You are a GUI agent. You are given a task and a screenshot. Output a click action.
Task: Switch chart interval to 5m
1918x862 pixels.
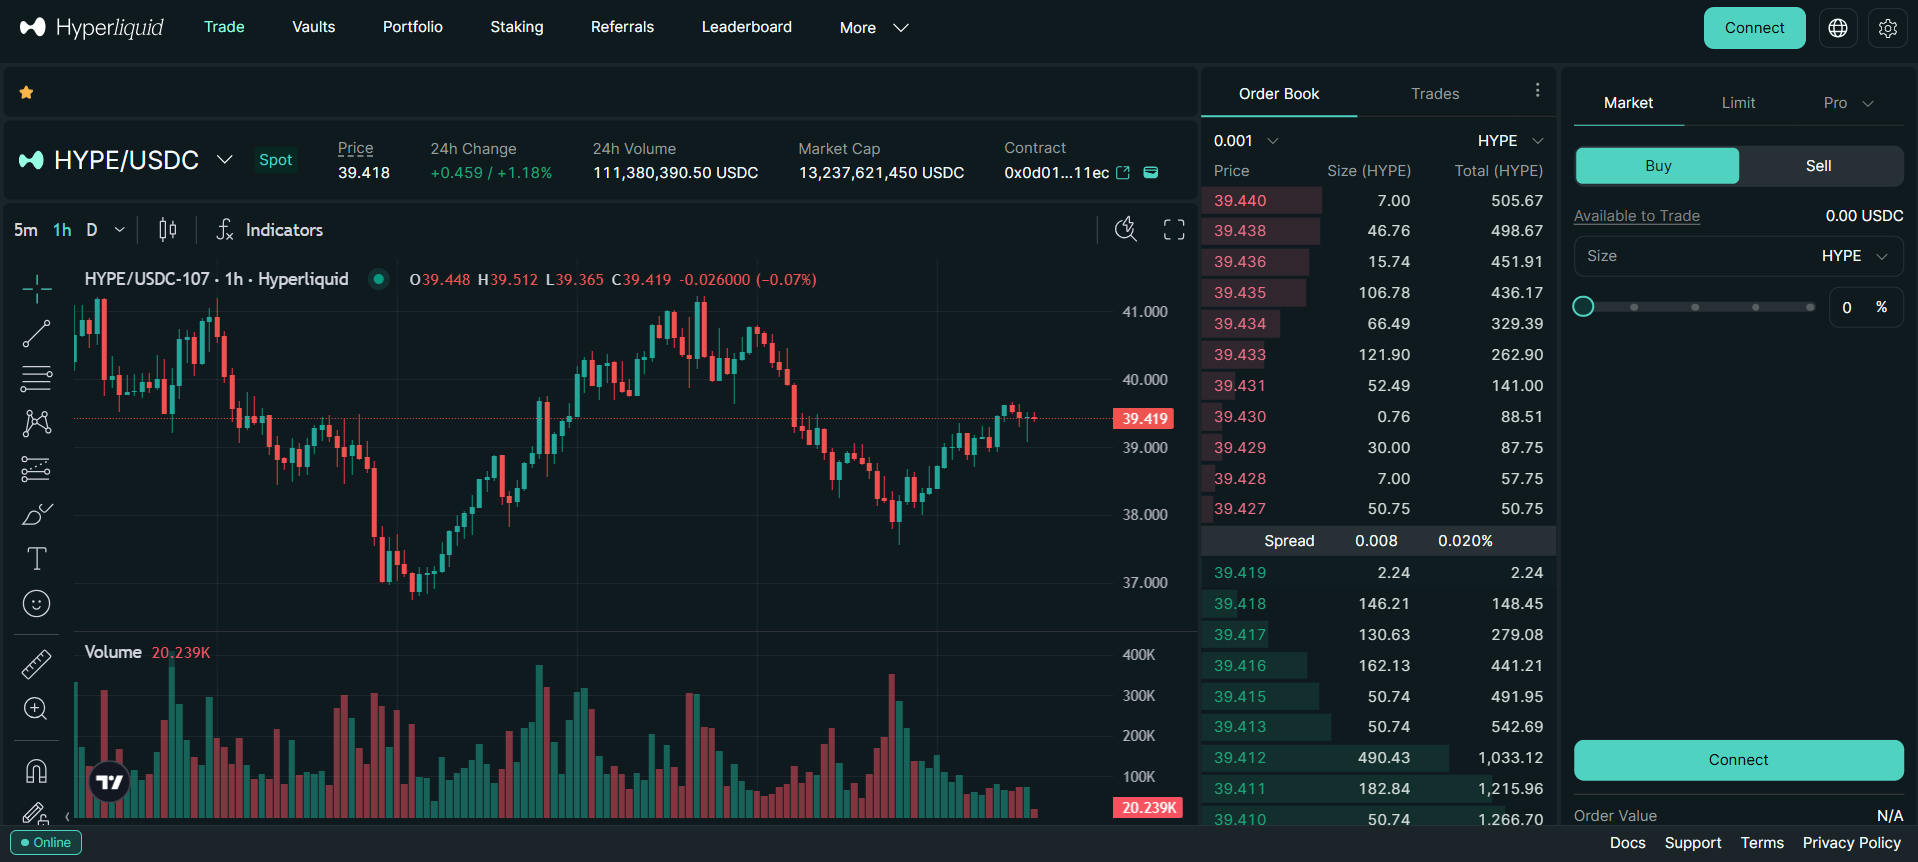26,230
